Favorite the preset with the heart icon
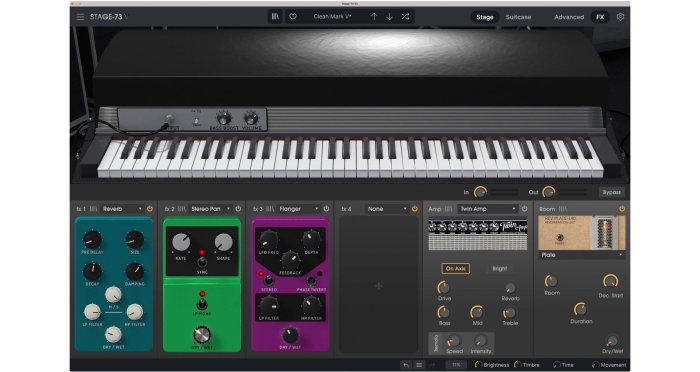The image size is (700, 372). point(293,17)
